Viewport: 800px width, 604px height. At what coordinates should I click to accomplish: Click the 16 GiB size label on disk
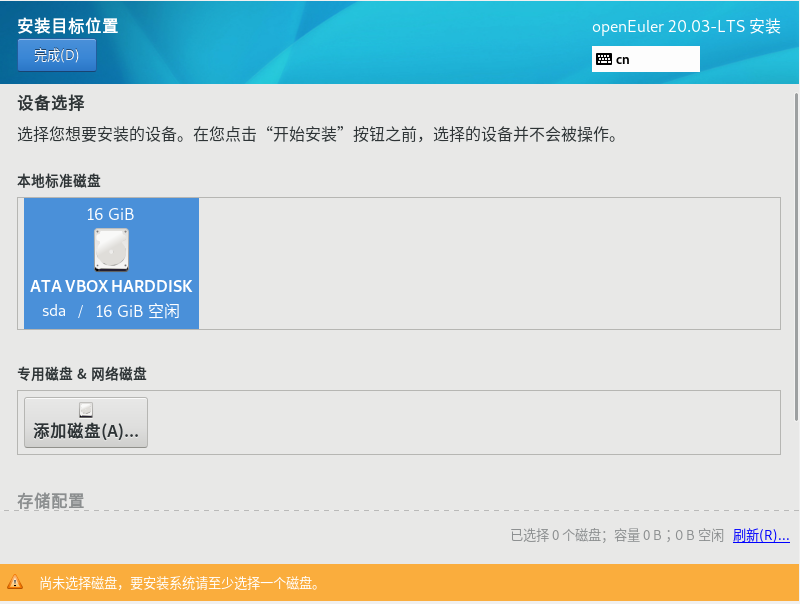pyautogui.click(x=110, y=214)
